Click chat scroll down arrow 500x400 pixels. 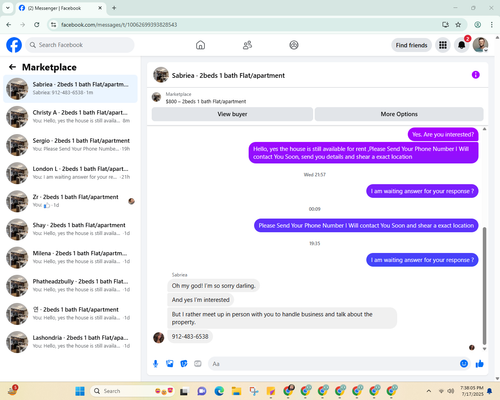point(484,349)
